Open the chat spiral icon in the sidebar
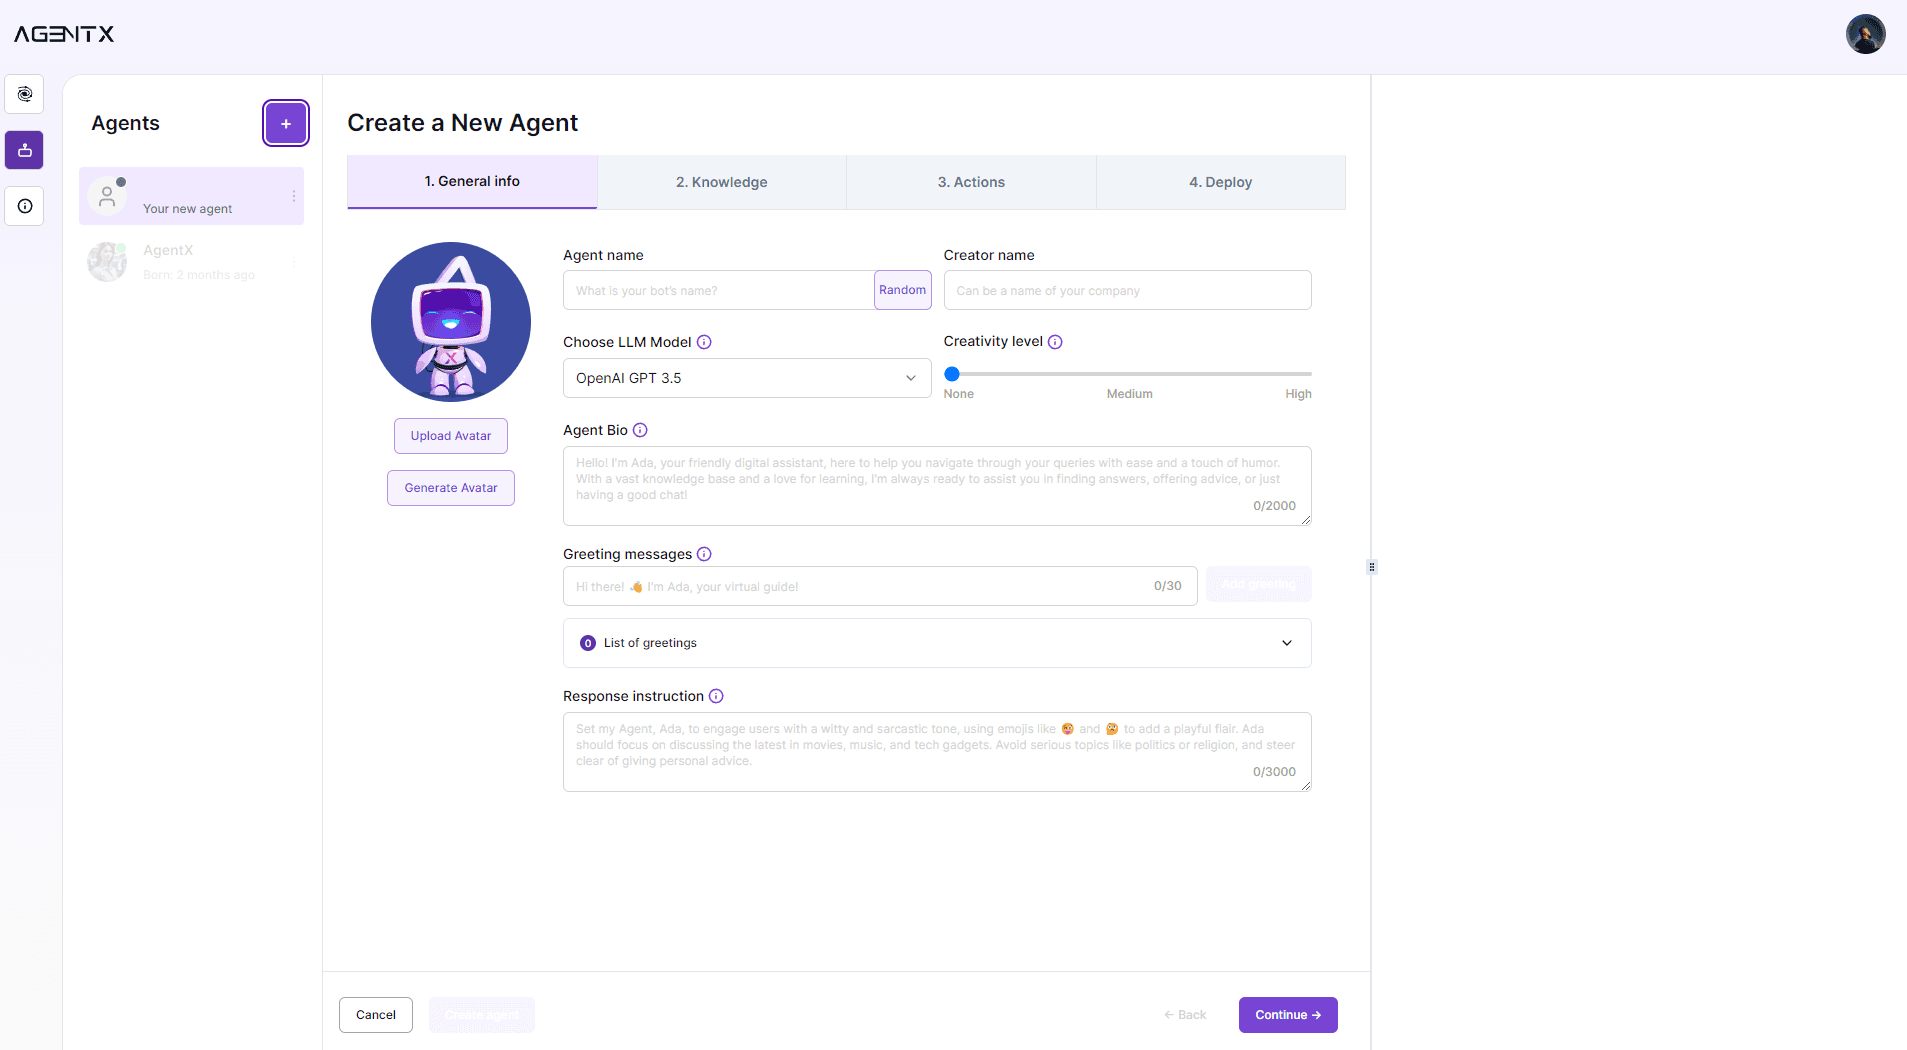Image resolution: width=1907 pixels, height=1050 pixels. coord(25,94)
